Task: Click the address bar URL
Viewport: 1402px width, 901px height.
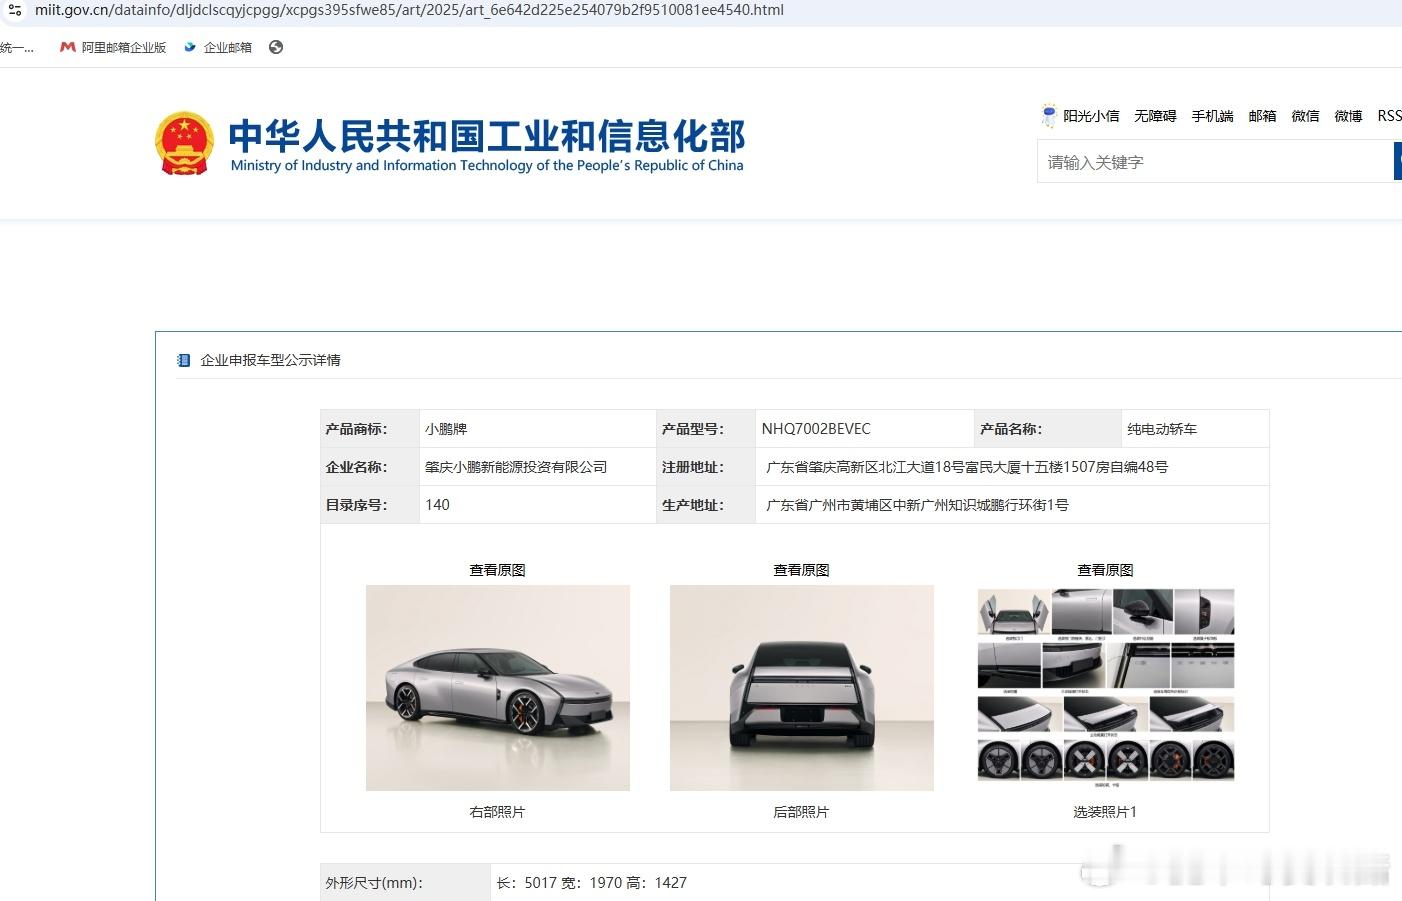Action: coord(409,10)
